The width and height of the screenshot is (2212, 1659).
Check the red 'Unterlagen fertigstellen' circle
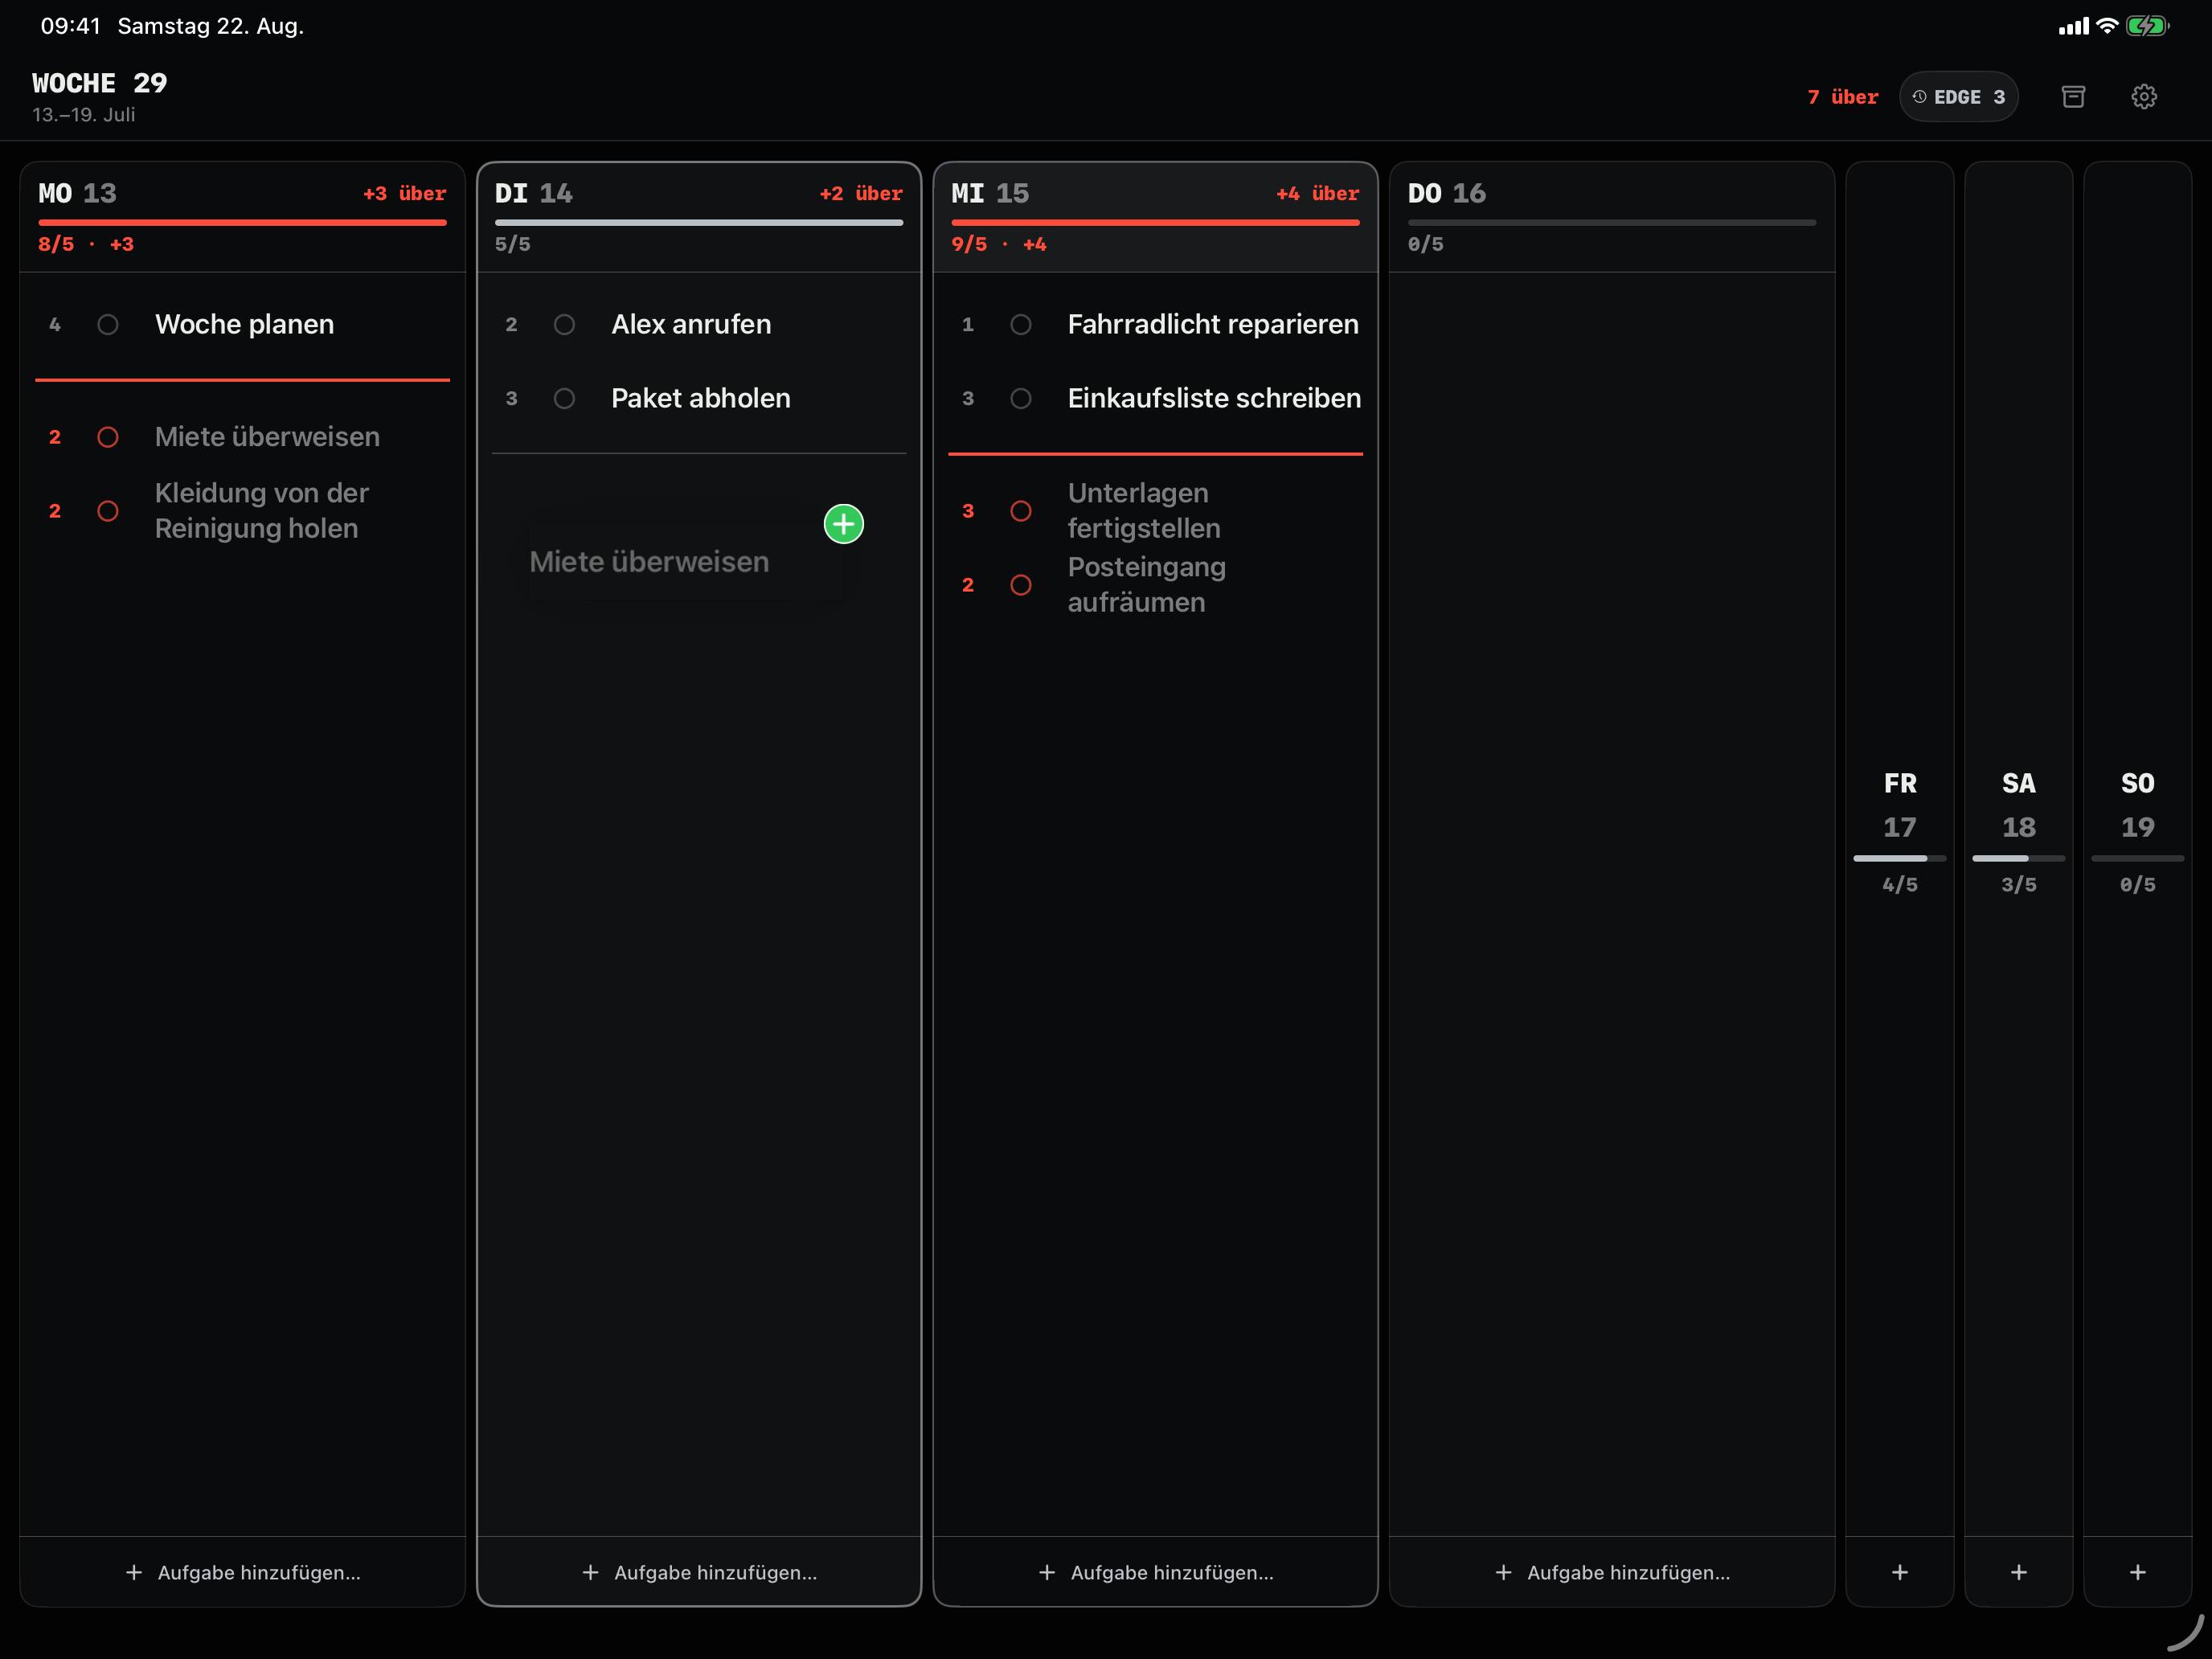[1021, 511]
